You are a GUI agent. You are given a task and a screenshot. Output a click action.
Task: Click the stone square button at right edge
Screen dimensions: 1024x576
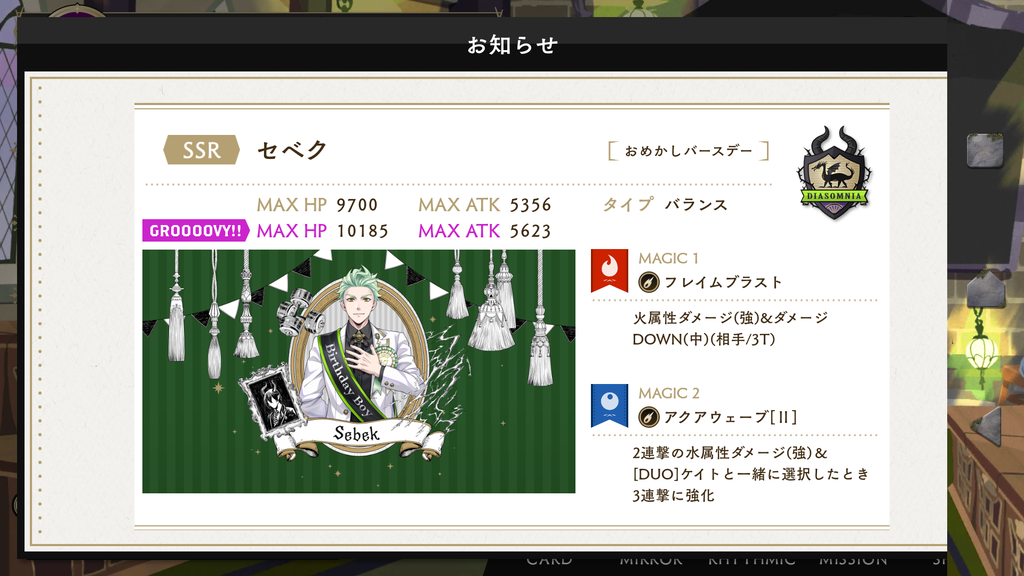point(985,150)
